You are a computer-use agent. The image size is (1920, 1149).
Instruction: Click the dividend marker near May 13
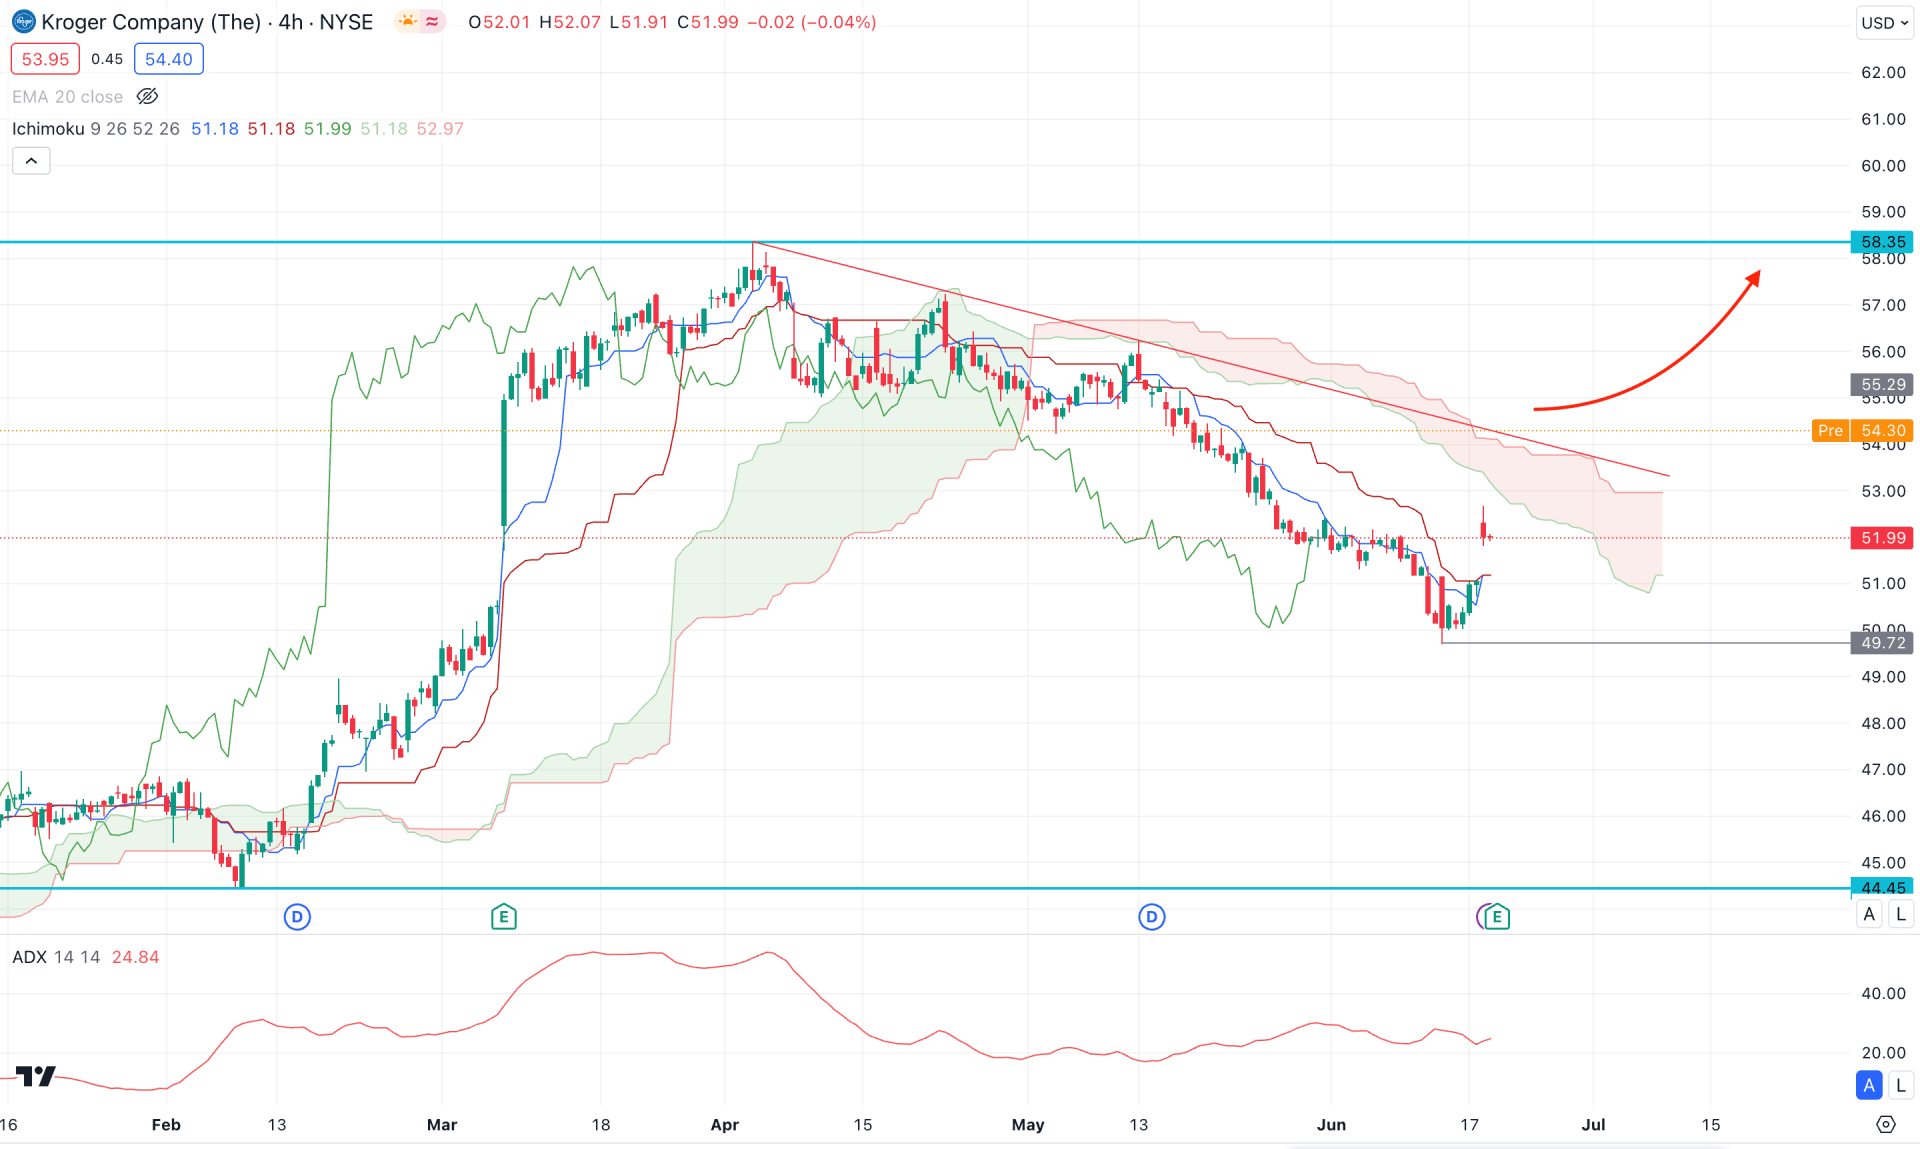pyautogui.click(x=1152, y=916)
